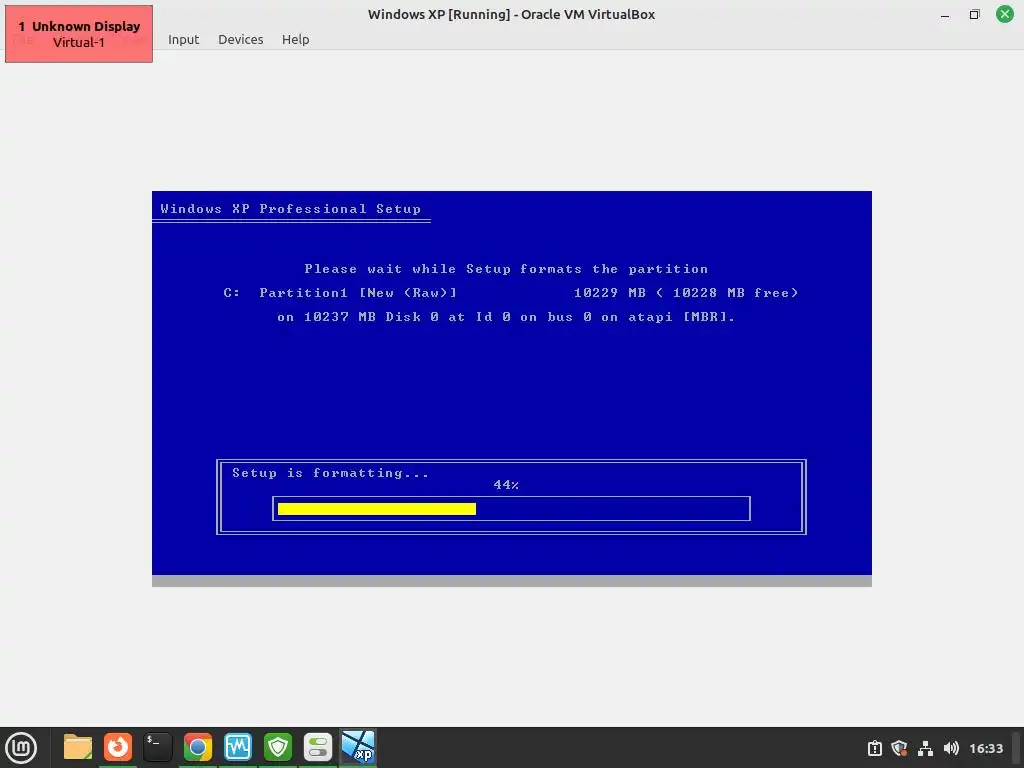Viewport: 1024px width, 768px height.
Task: Restore the VirtualBox window size
Action: coord(974,14)
